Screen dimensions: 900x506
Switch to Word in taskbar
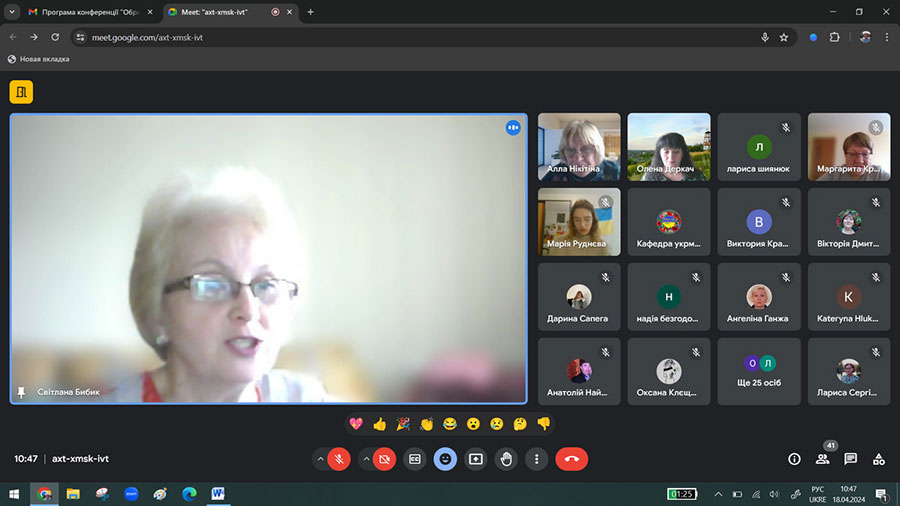pyautogui.click(x=218, y=494)
